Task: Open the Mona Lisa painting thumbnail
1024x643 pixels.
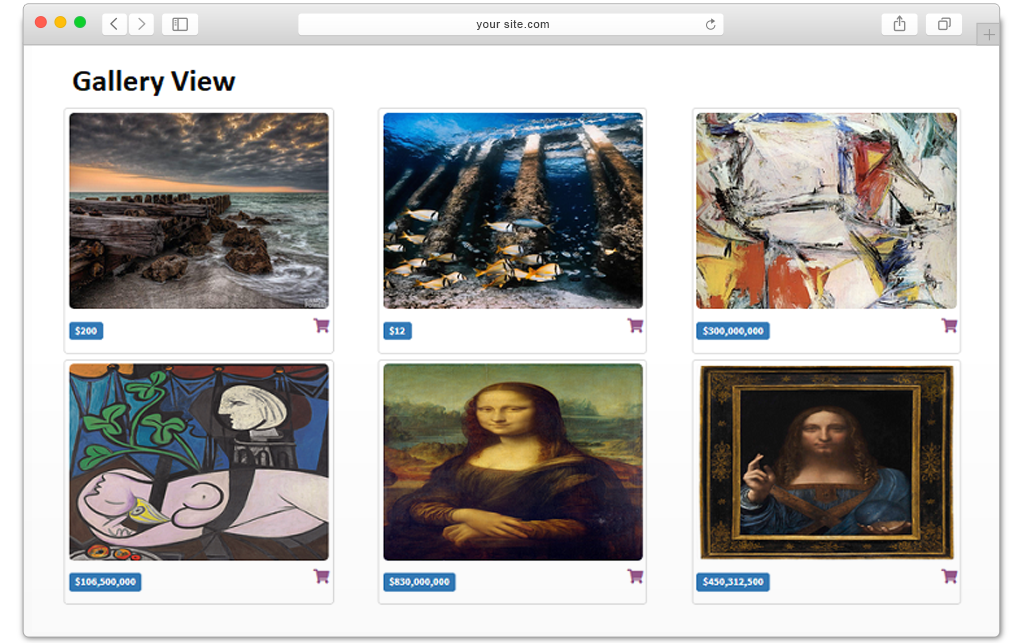Action: (513, 462)
